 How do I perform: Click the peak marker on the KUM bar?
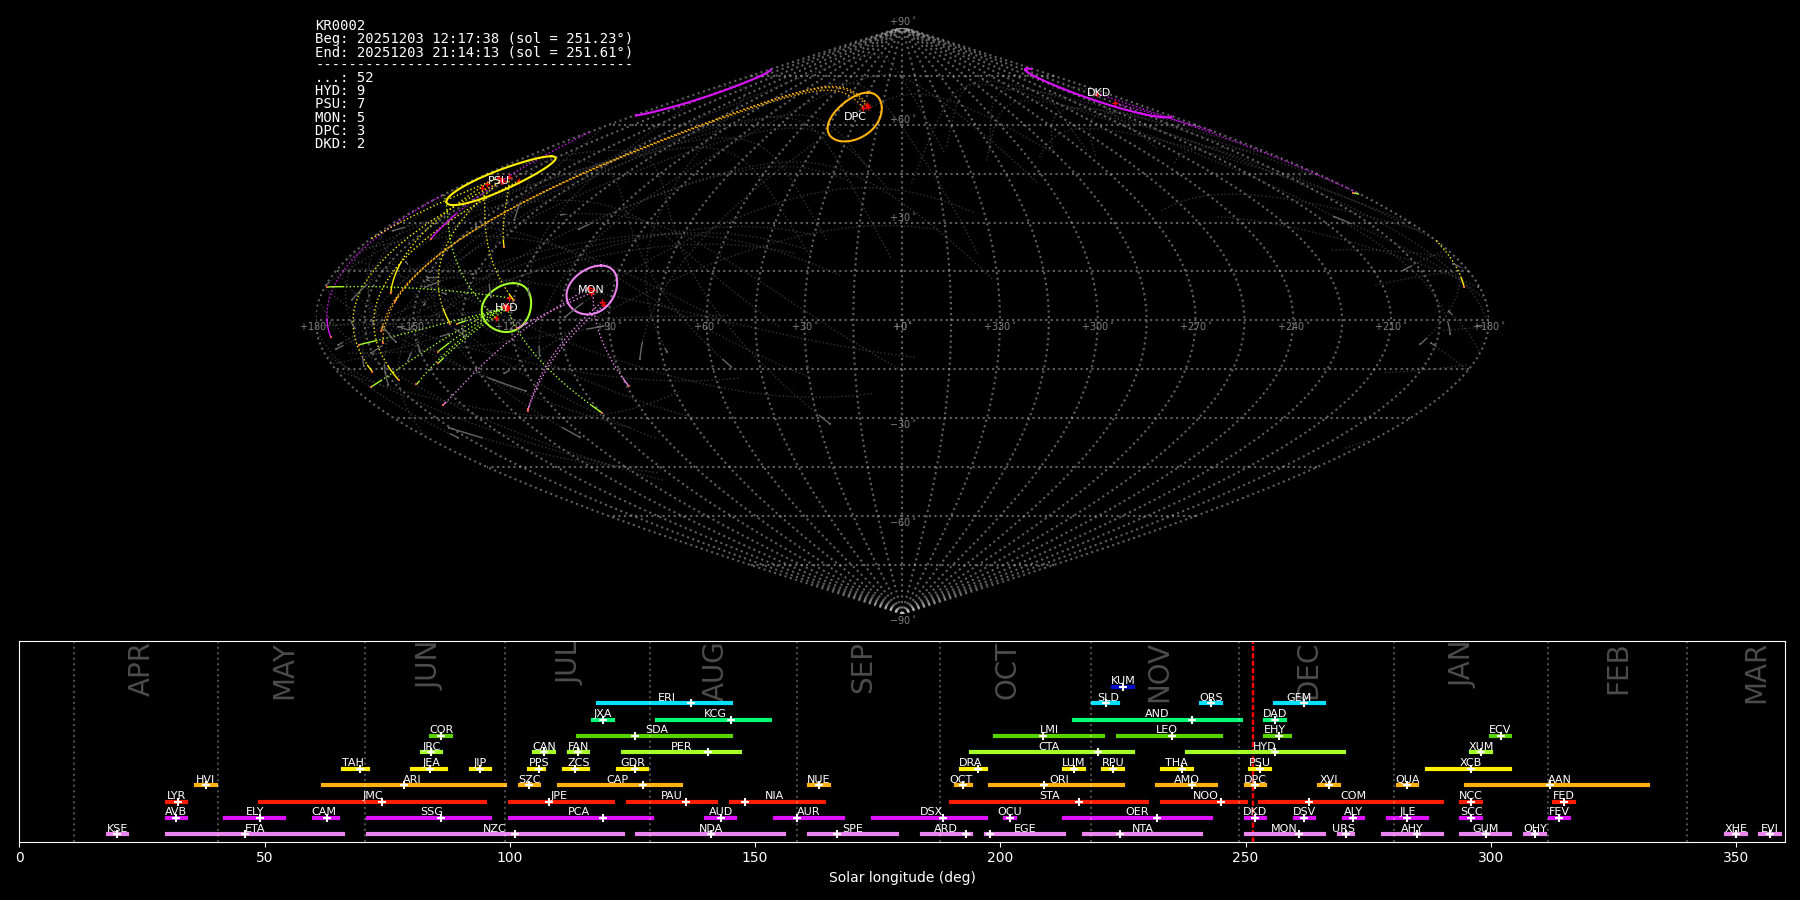click(x=1123, y=687)
